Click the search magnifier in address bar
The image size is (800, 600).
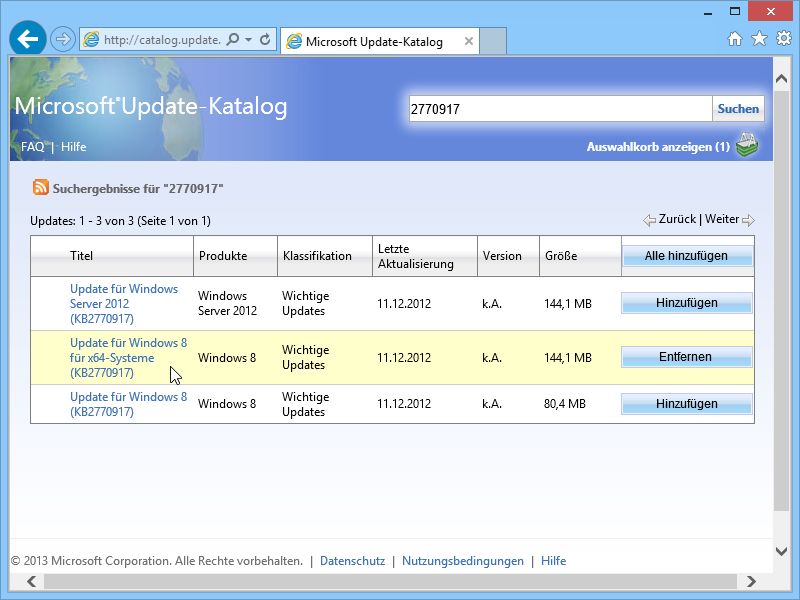pos(233,39)
